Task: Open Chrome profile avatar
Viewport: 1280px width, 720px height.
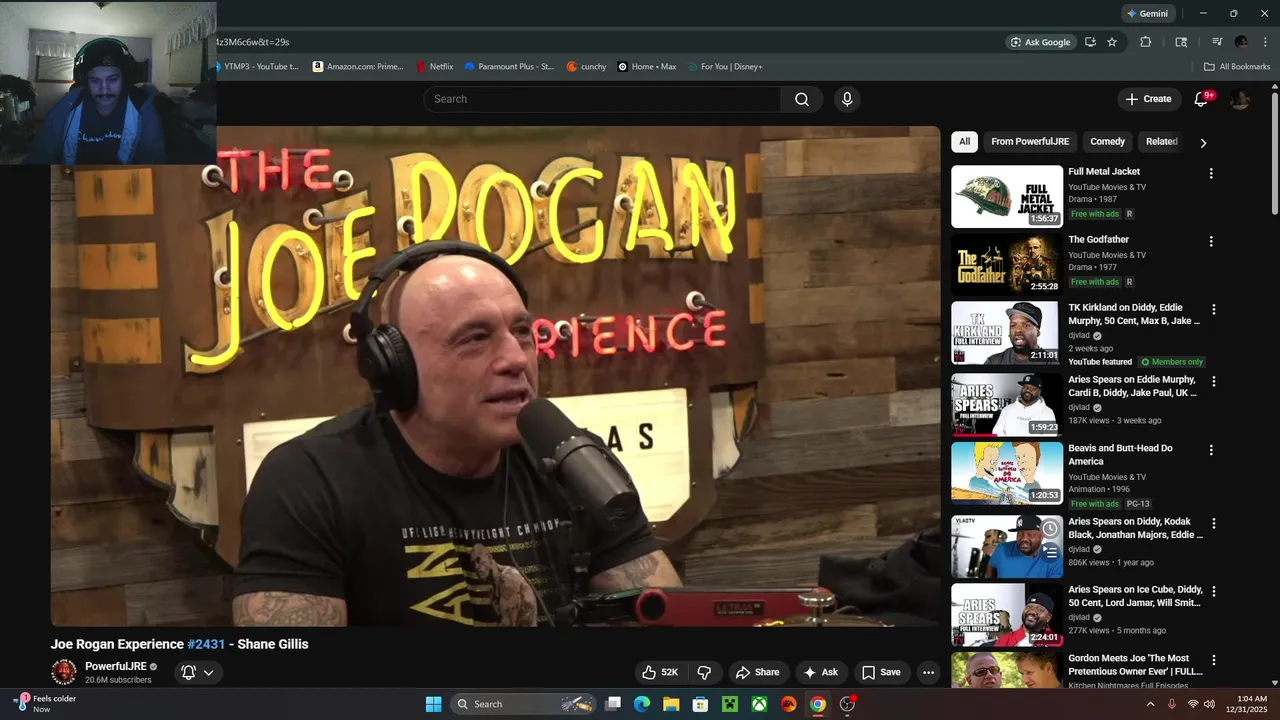Action: (1241, 42)
